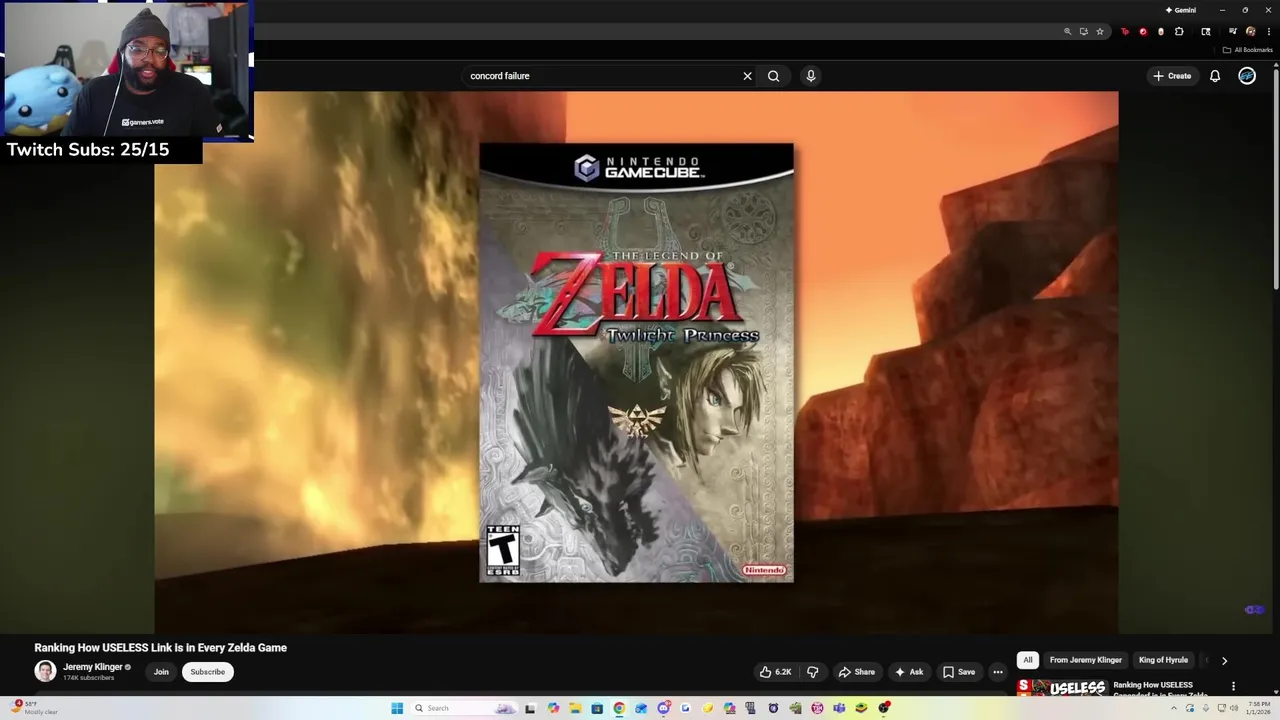Open Jeremy Klinger channel name link
Image resolution: width=1280 pixels, height=720 pixels.
tap(93, 667)
